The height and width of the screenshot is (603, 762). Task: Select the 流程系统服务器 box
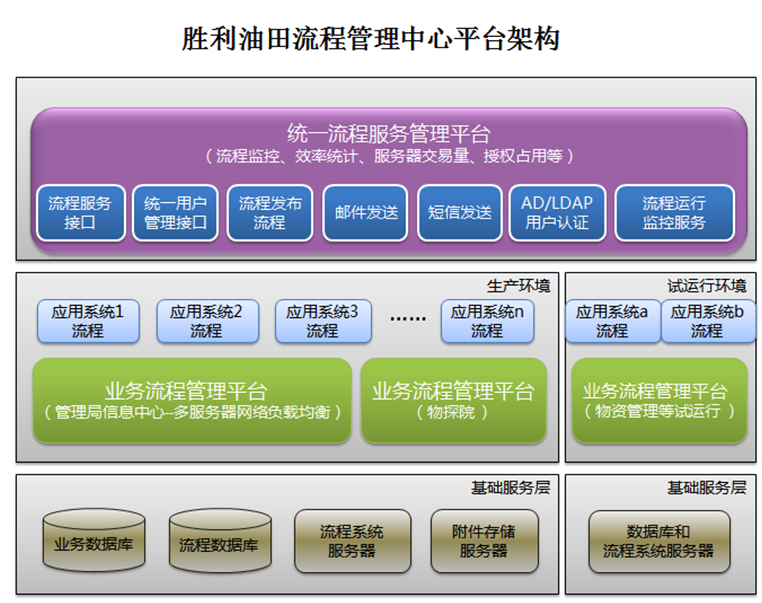(352, 541)
